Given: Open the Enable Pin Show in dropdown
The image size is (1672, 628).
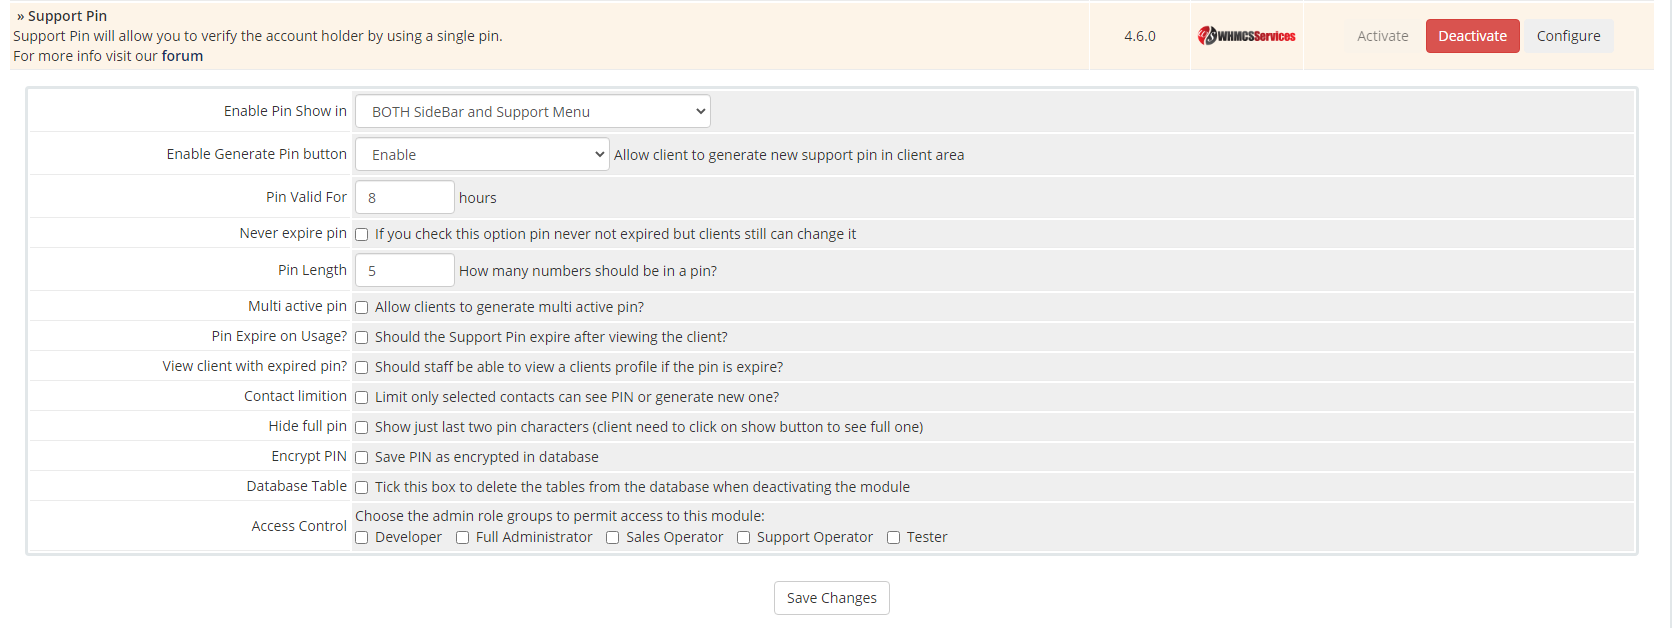Looking at the screenshot, I should [x=532, y=112].
